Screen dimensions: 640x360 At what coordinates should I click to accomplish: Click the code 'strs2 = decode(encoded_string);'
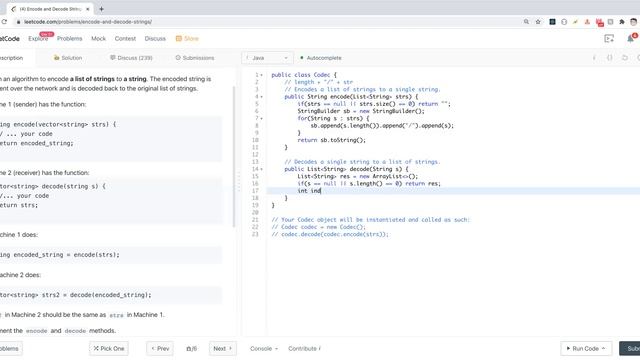click(x=96, y=295)
